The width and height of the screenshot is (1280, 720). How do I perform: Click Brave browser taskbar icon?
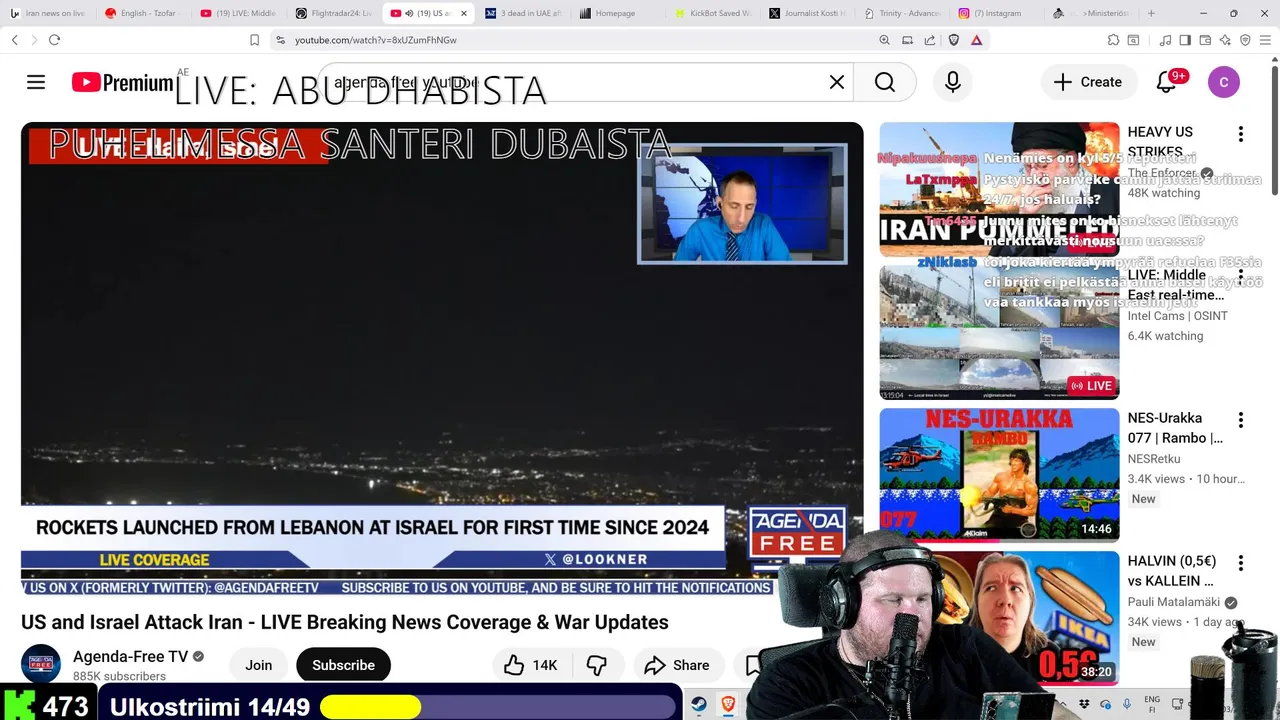tap(728, 704)
